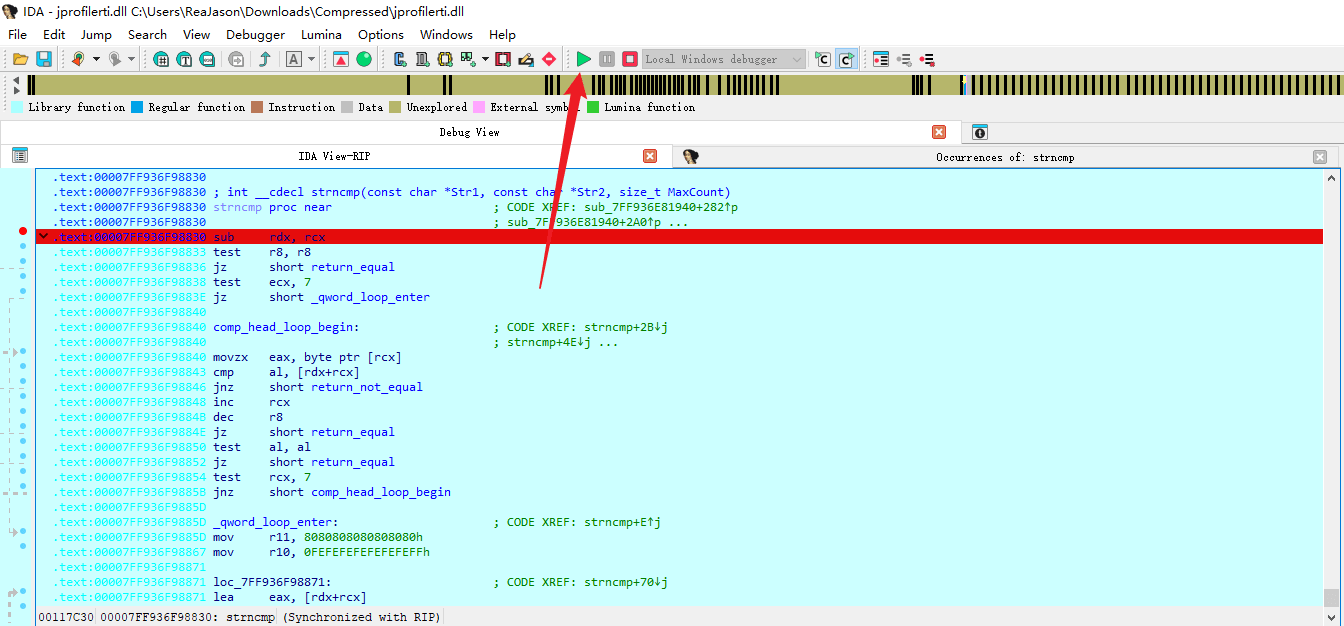Click the pencil edit toolbar icon
The image size is (1344, 626).
(x=526, y=59)
